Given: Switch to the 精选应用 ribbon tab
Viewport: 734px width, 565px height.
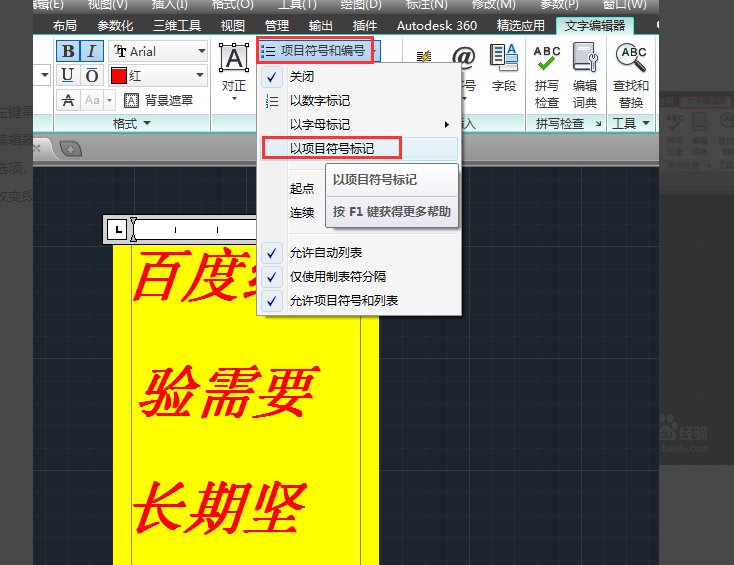Looking at the screenshot, I should [521, 26].
